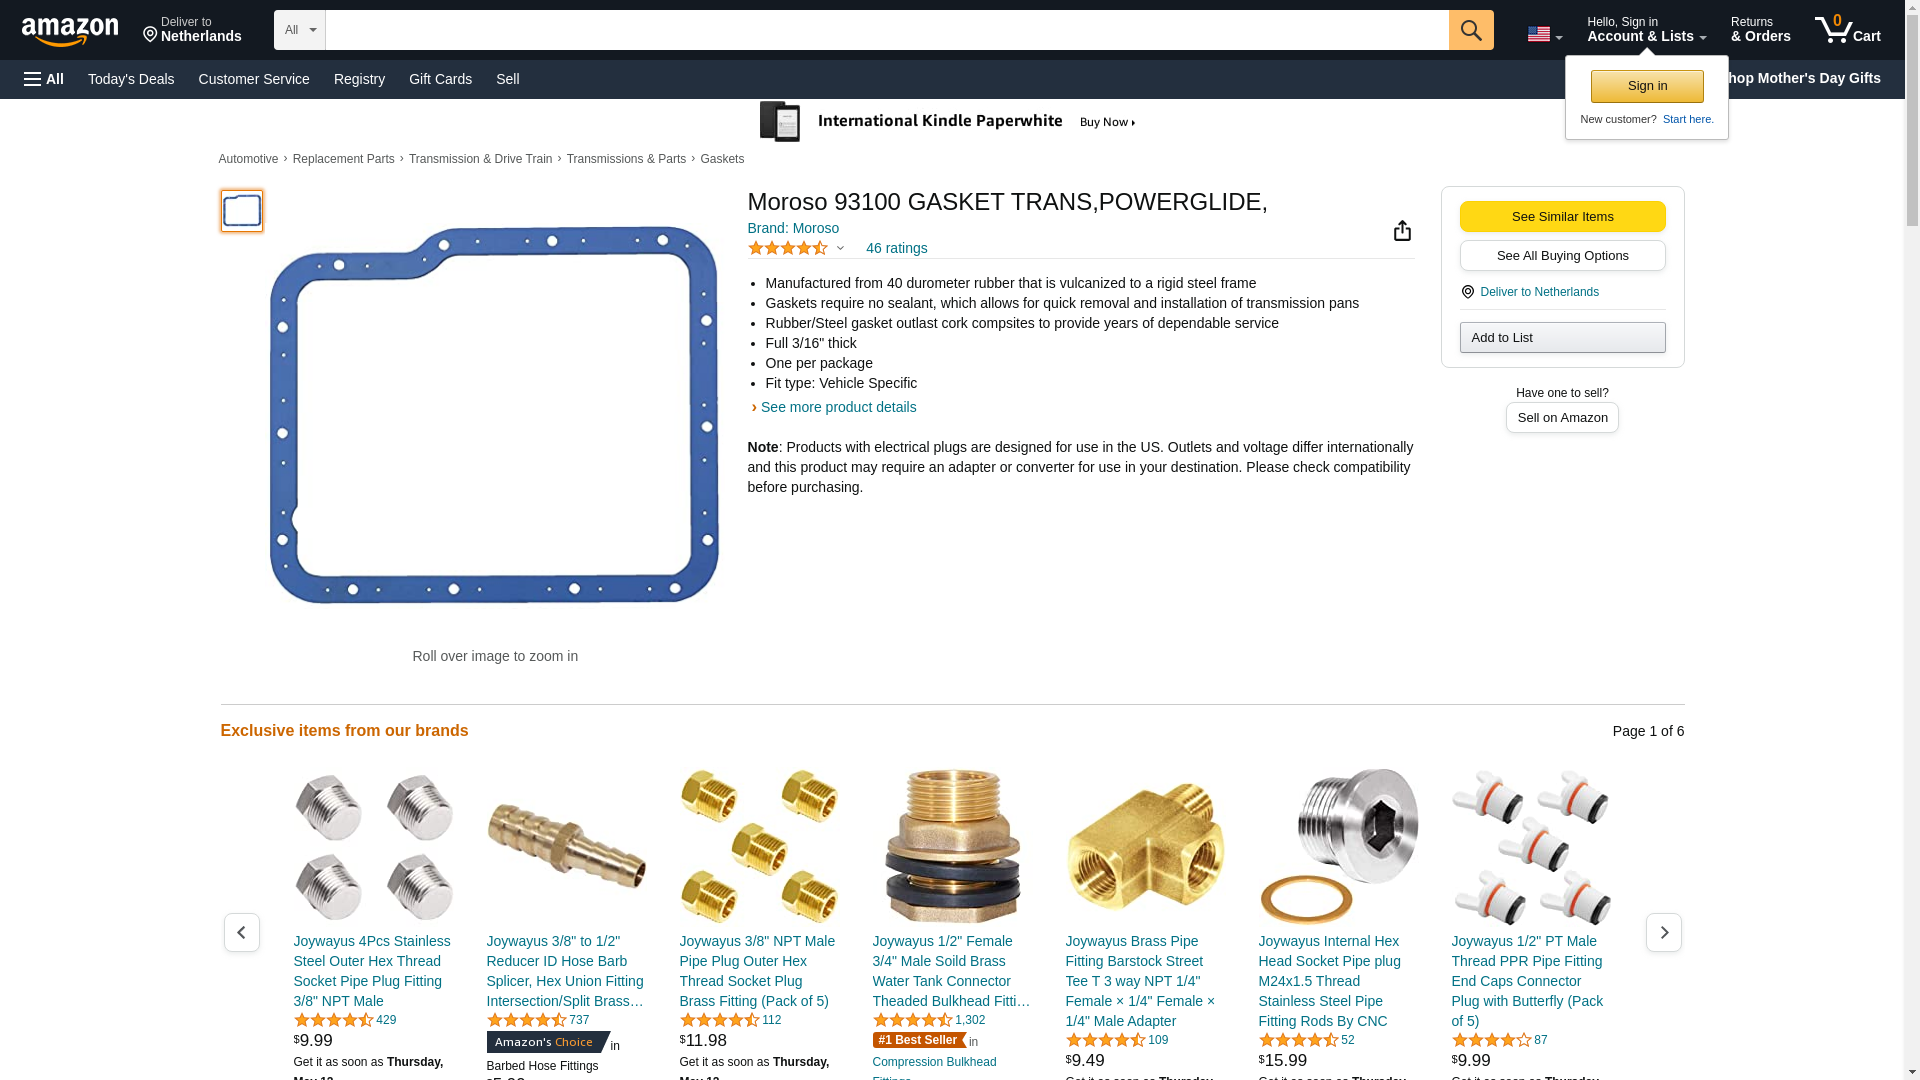Click the search magnifier button

point(1471,30)
